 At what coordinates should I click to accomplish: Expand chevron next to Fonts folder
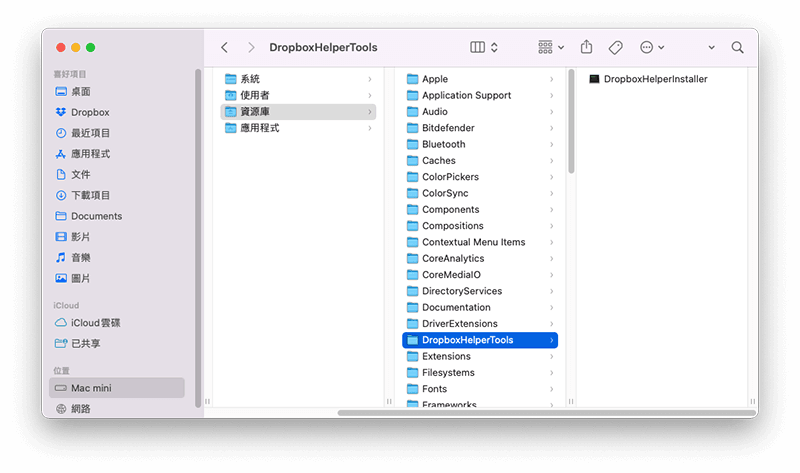(552, 389)
